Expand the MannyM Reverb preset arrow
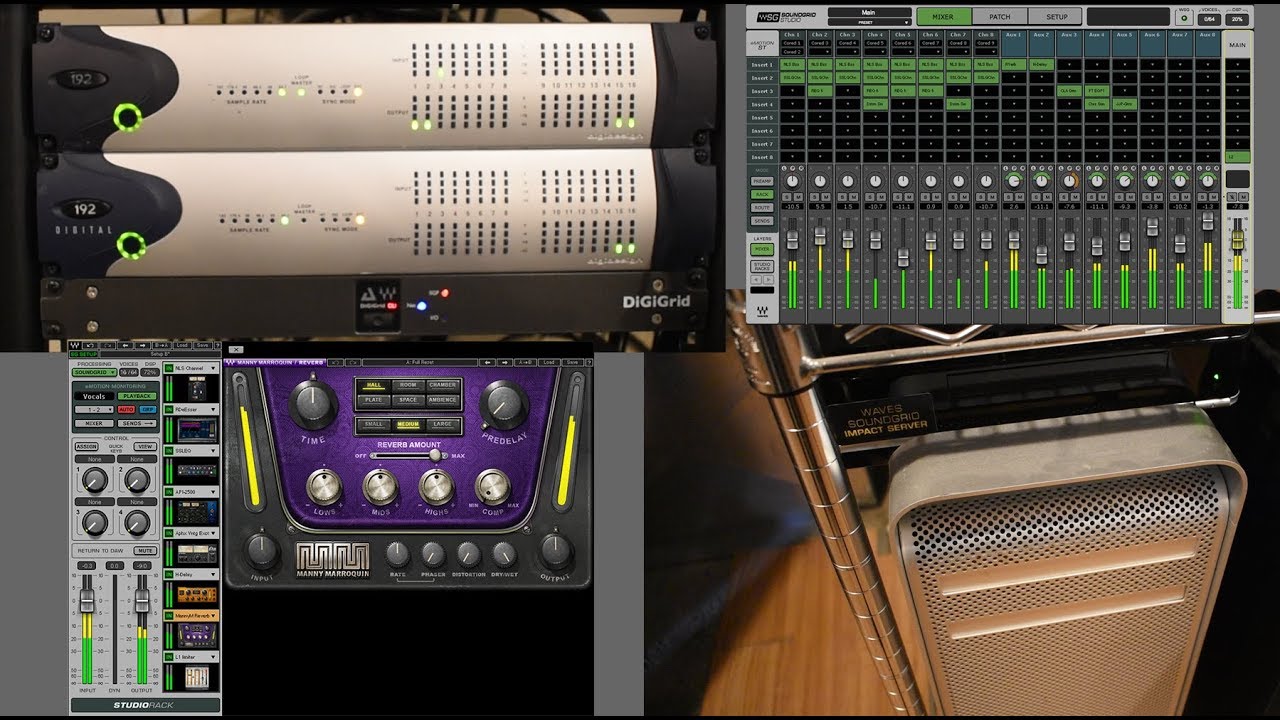The image size is (1280, 720). click(213, 615)
